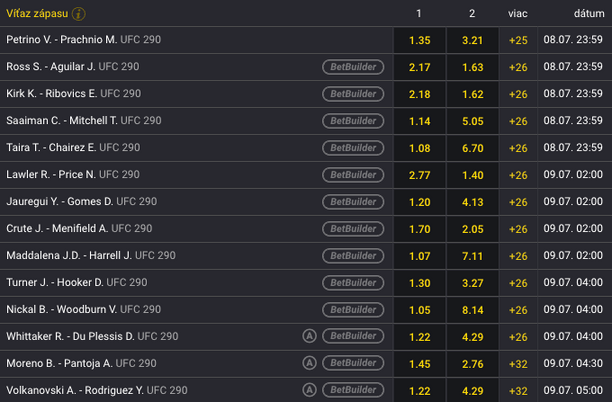This screenshot has height=402, width=612.
Task: Open the Taira T. - Chairez E. match
Action: coord(73,148)
